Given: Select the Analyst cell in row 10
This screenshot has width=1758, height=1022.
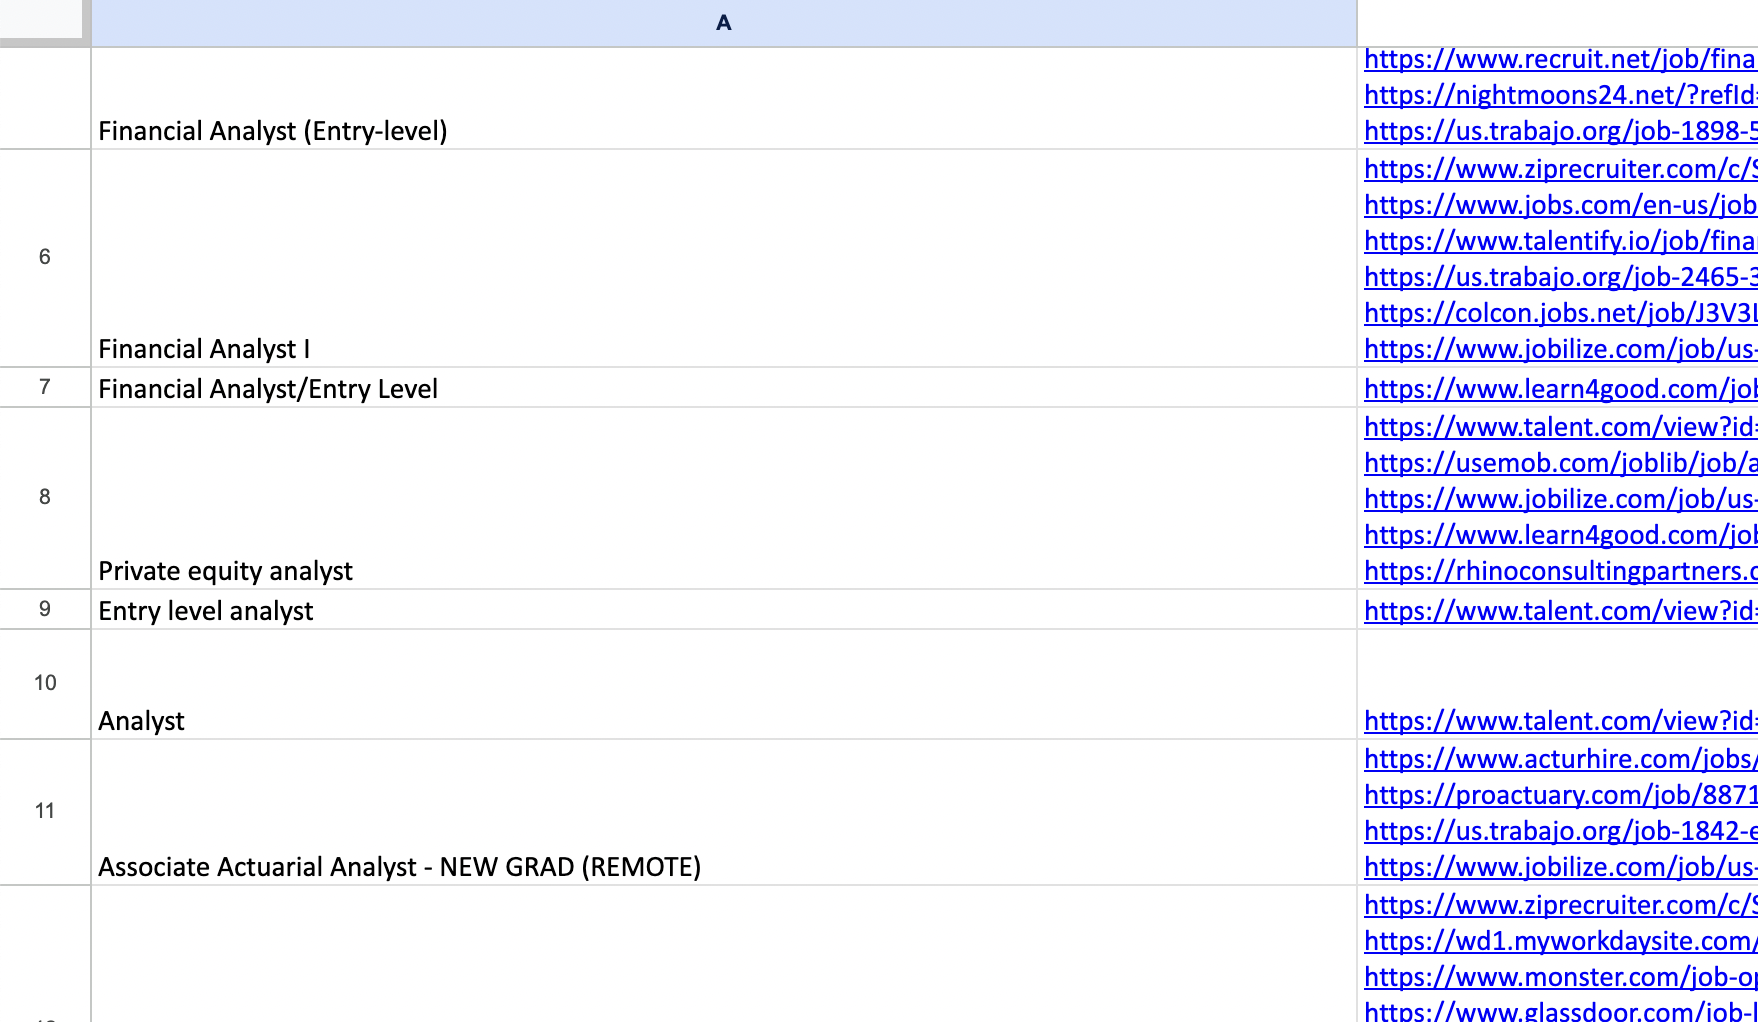Looking at the screenshot, I should [142, 720].
